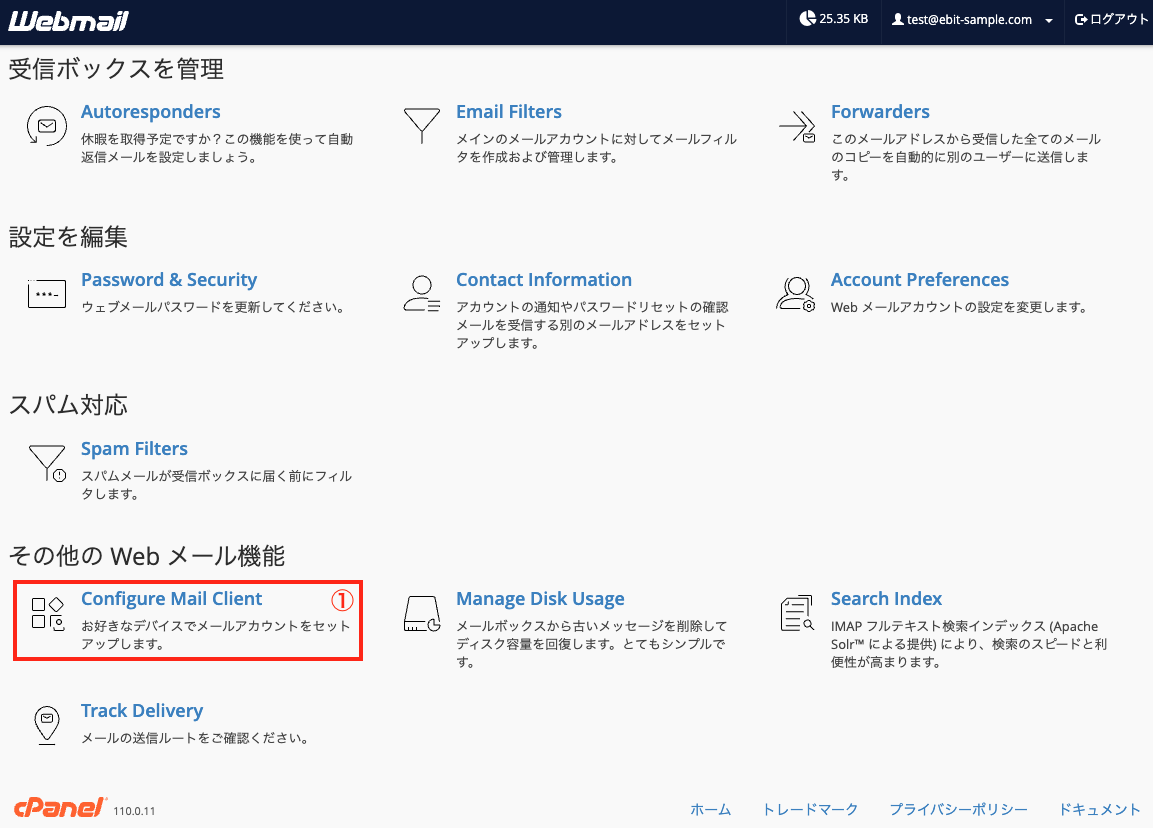Click the プライバシーポリシー footer link
This screenshot has width=1153, height=828.
click(x=958, y=810)
